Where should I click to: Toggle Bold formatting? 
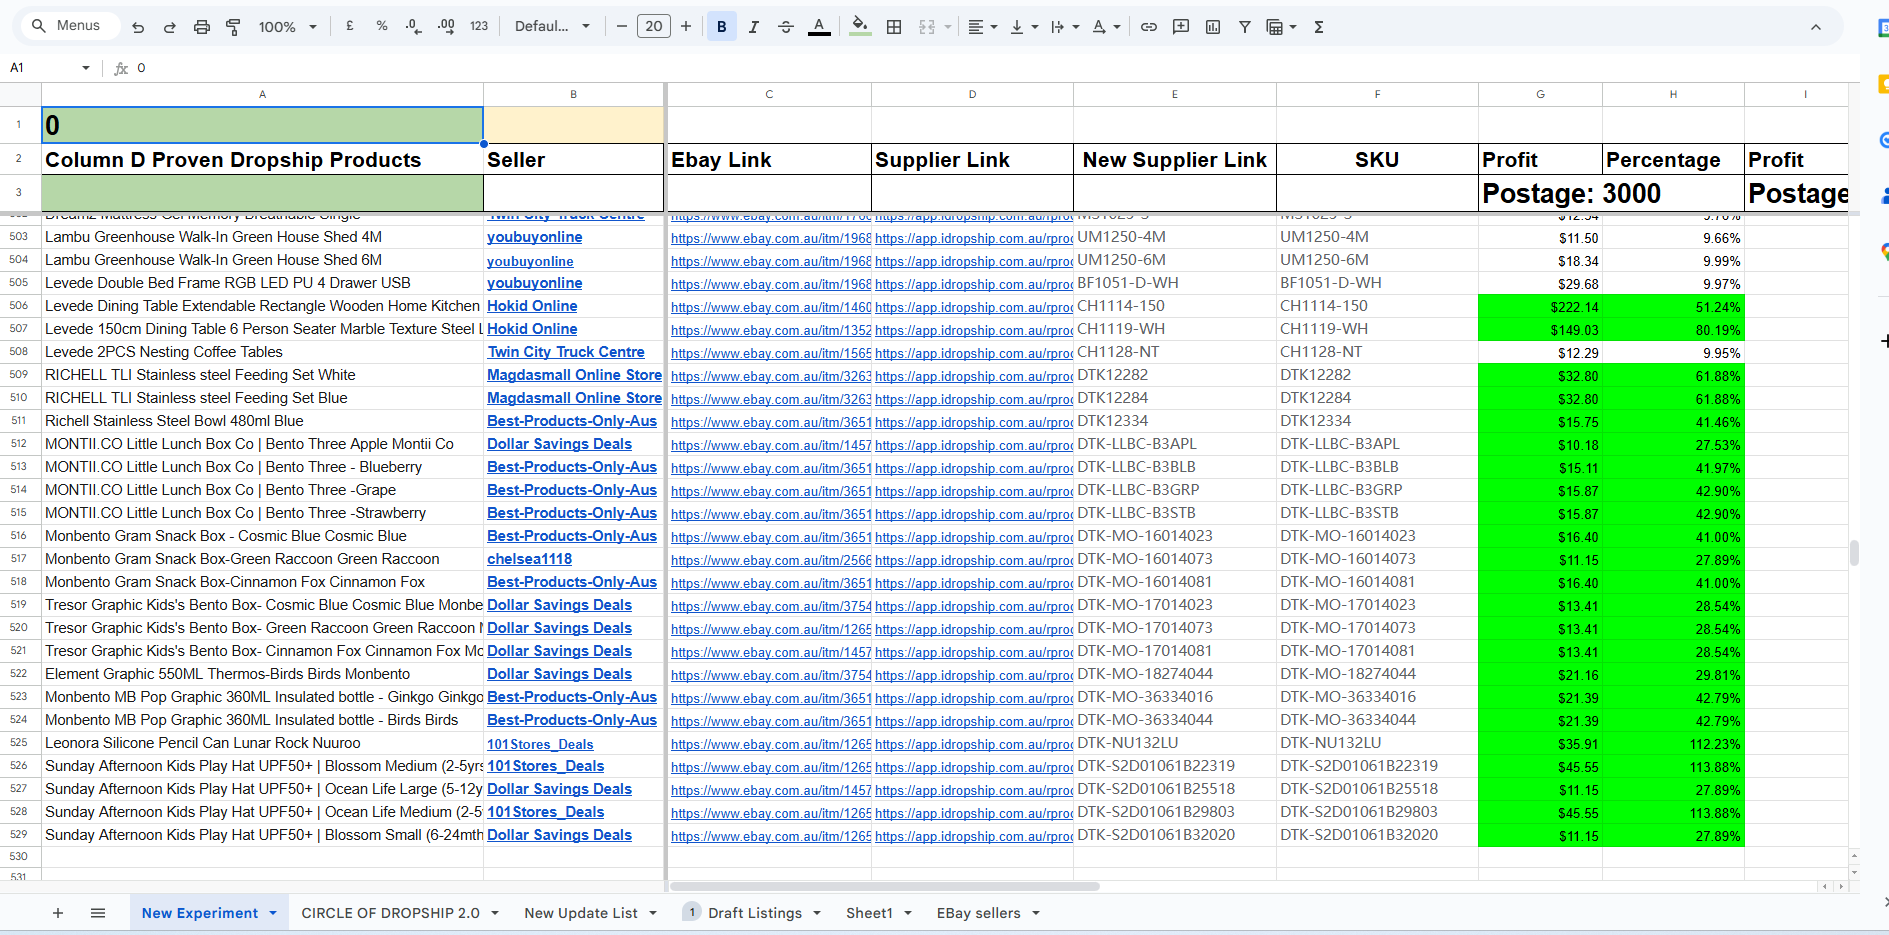click(x=722, y=27)
